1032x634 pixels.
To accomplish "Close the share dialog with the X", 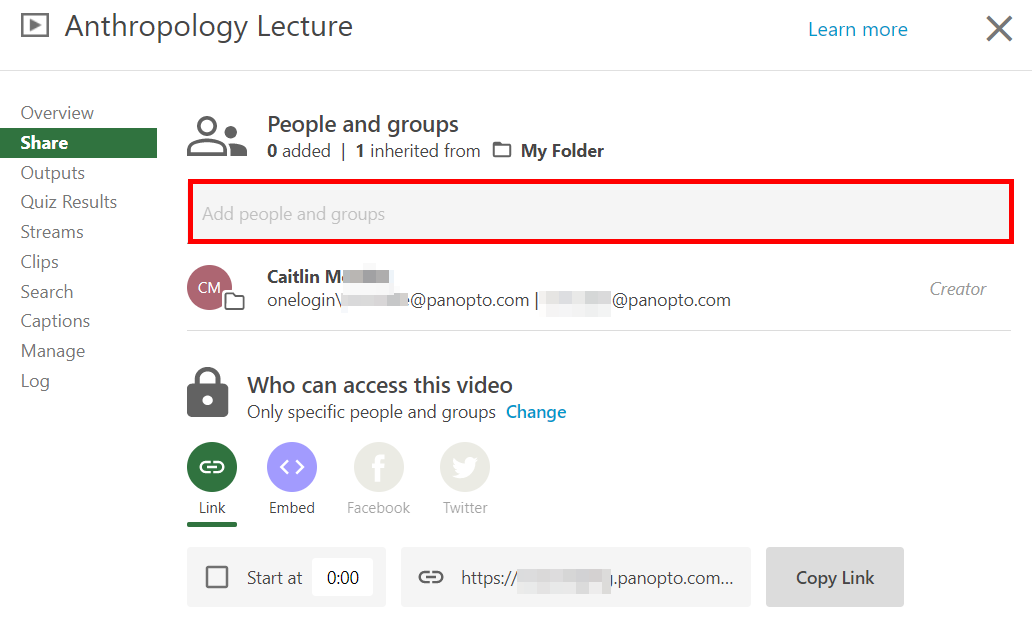I will [x=998, y=28].
